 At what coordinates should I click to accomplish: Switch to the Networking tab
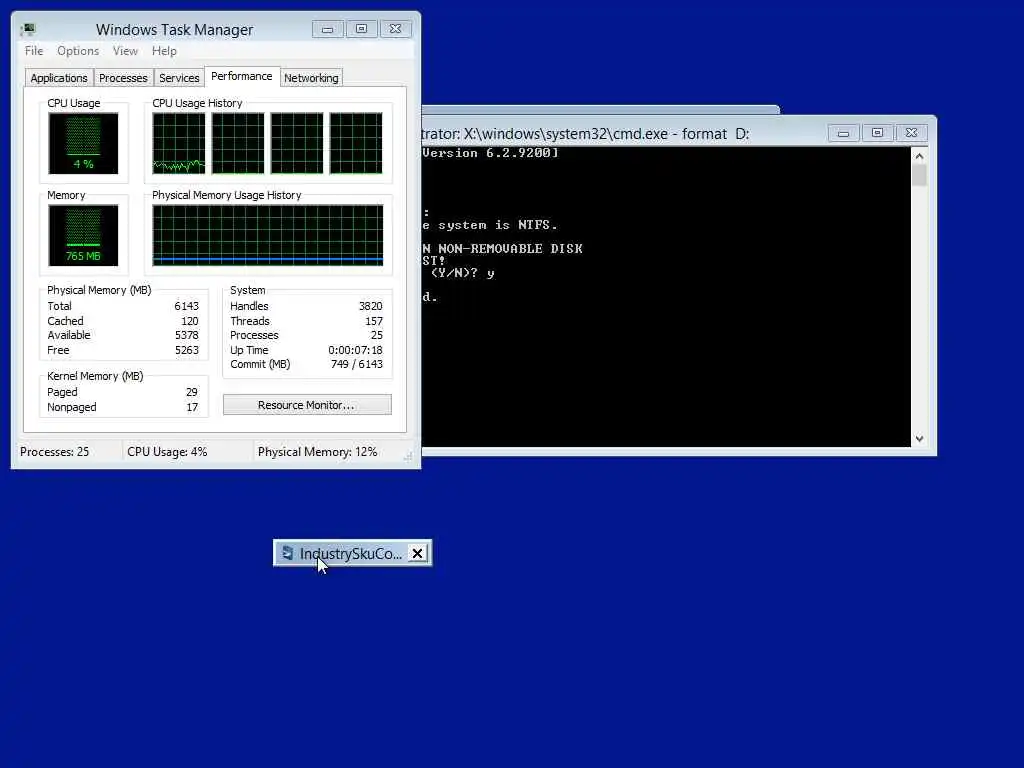coord(311,78)
